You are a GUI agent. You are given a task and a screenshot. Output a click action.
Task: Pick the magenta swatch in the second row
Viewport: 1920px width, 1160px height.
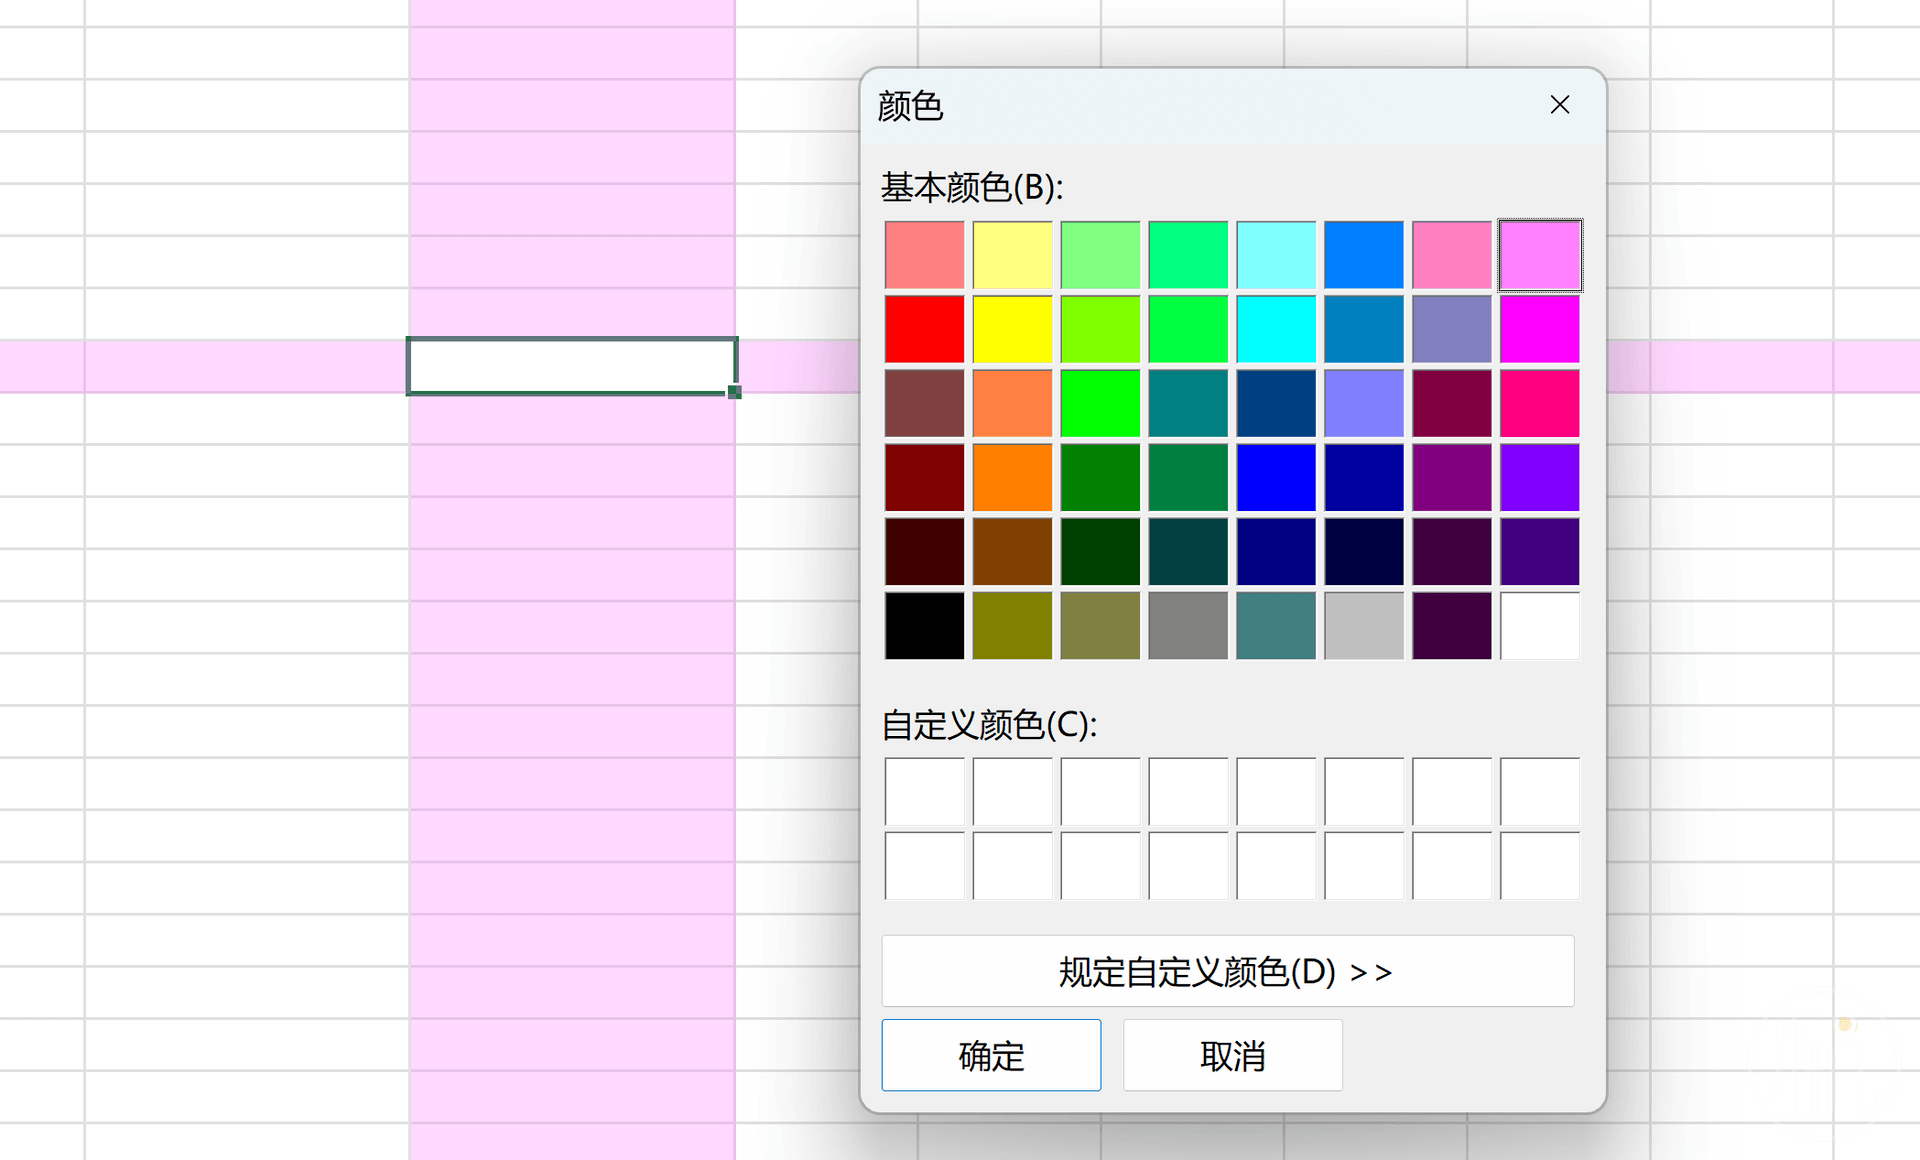[x=1540, y=329]
